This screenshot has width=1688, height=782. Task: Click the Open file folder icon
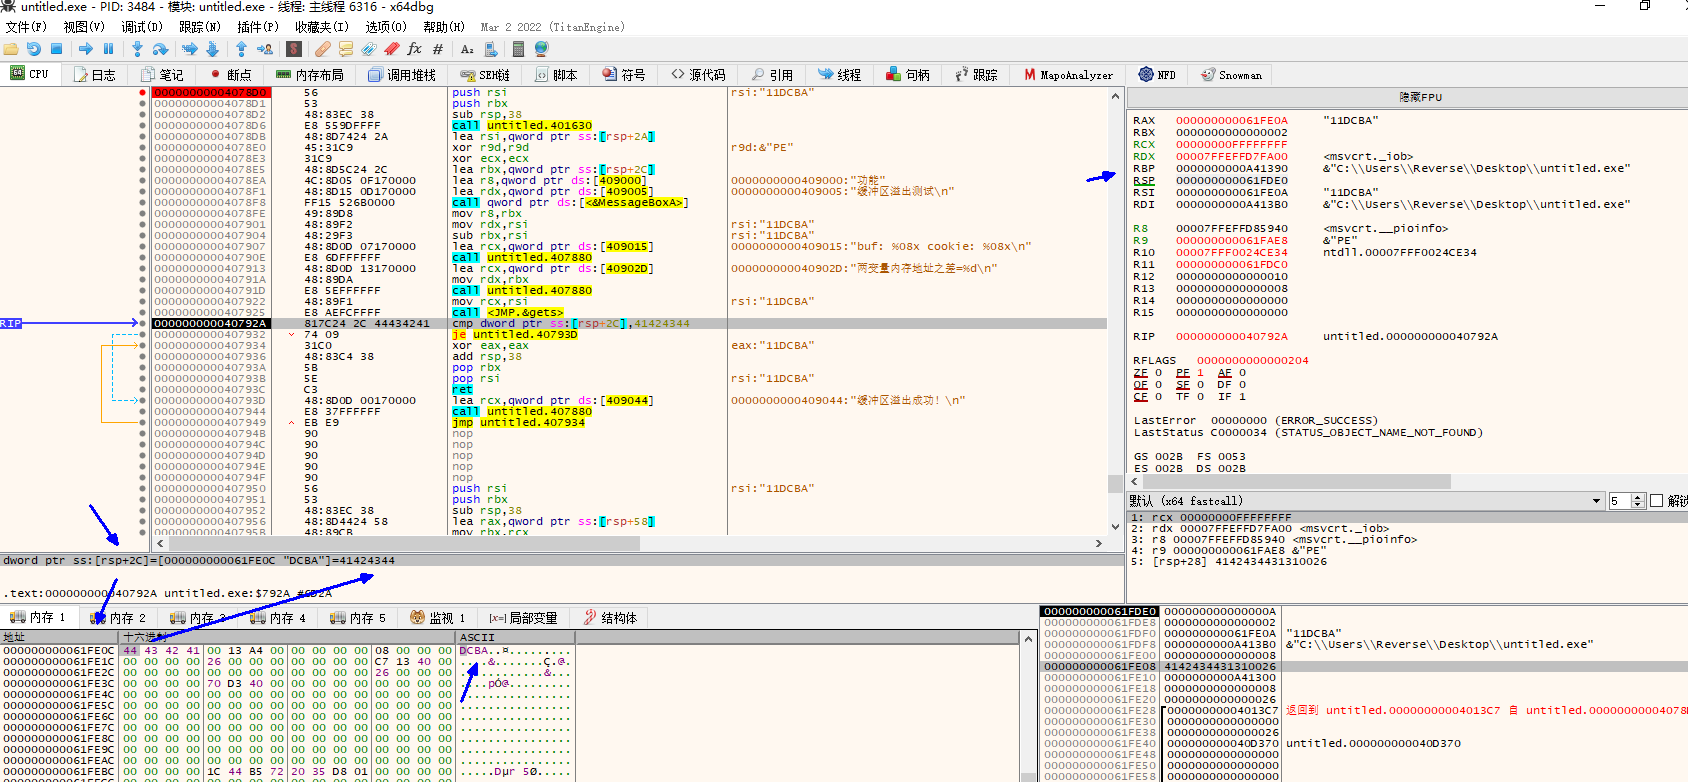point(11,49)
